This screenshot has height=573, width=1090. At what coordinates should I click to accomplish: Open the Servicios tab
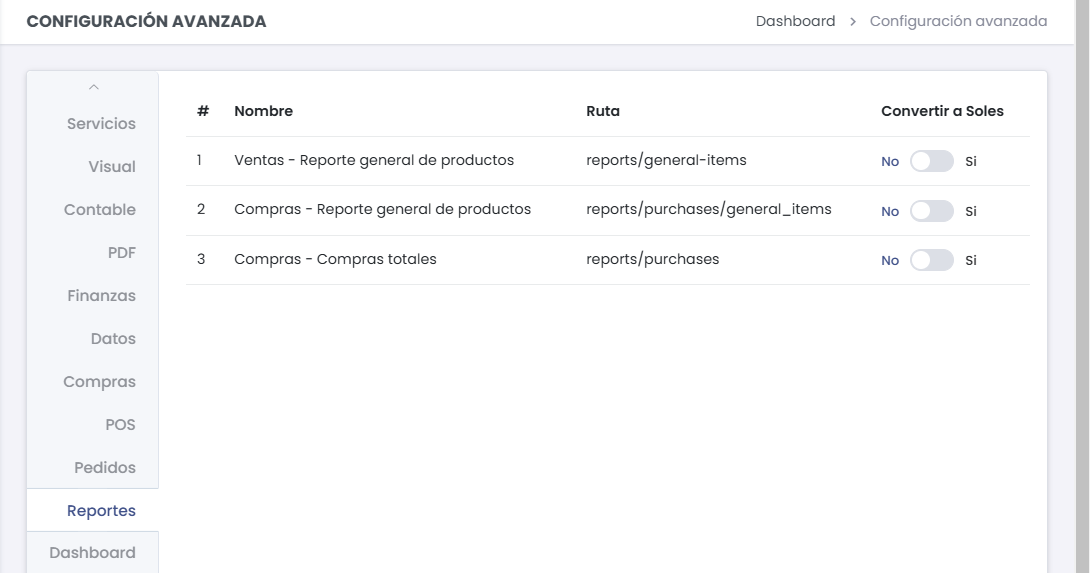[x=101, y=124]
